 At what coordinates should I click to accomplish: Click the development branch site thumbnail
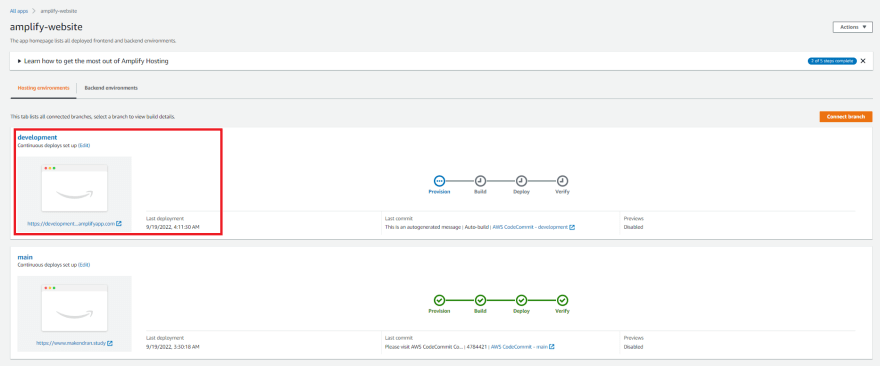click(x=75, y=187)
